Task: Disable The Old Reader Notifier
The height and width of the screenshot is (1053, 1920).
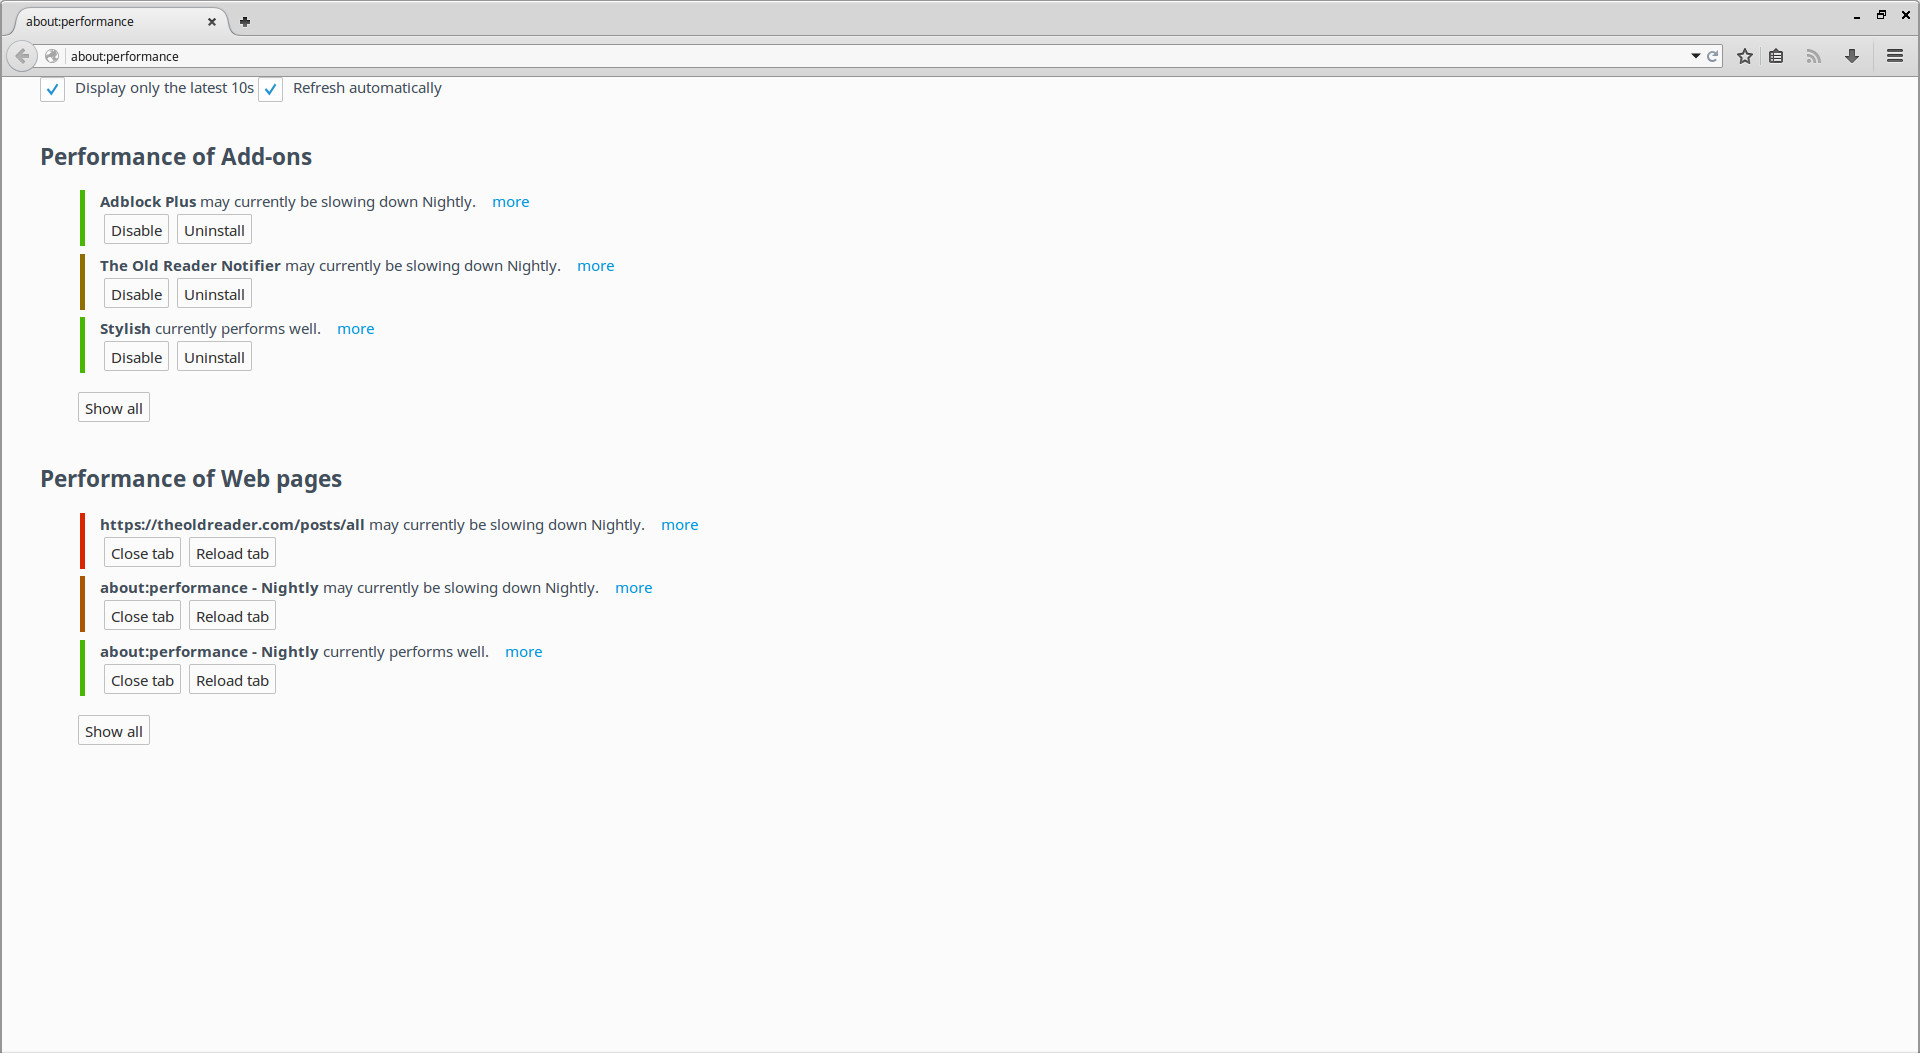Action: [x=136, y=294]
